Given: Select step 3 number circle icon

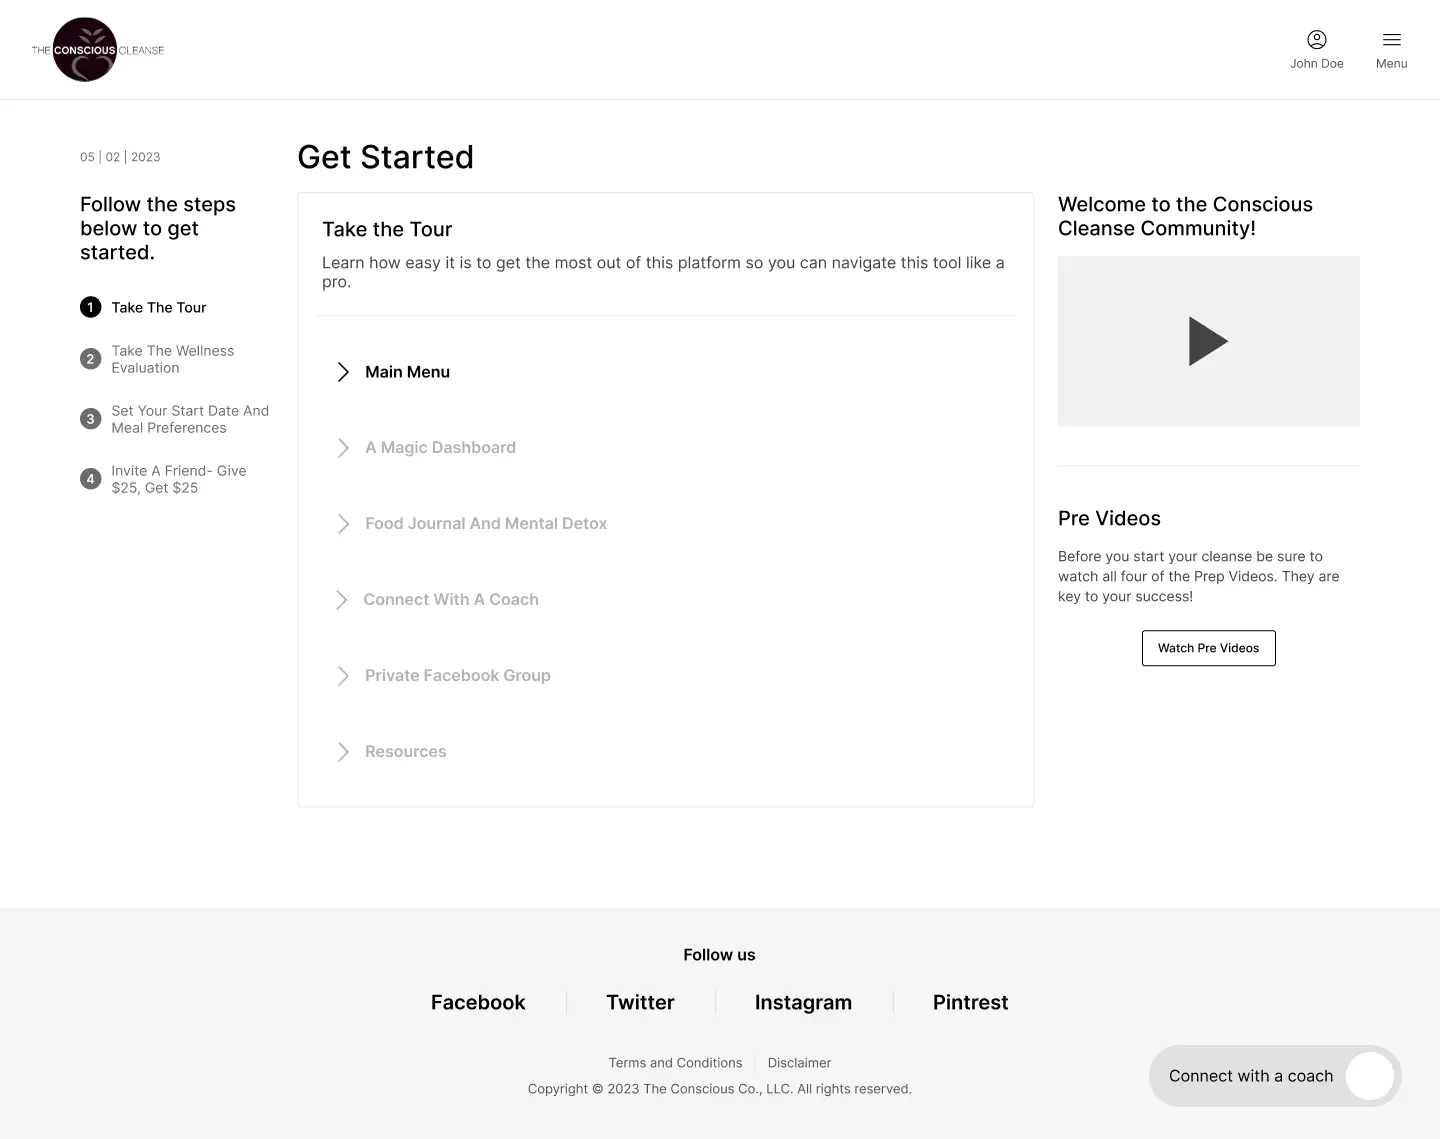Looking at the screenshot, I should pyautogui.click(x=91, y=419).
